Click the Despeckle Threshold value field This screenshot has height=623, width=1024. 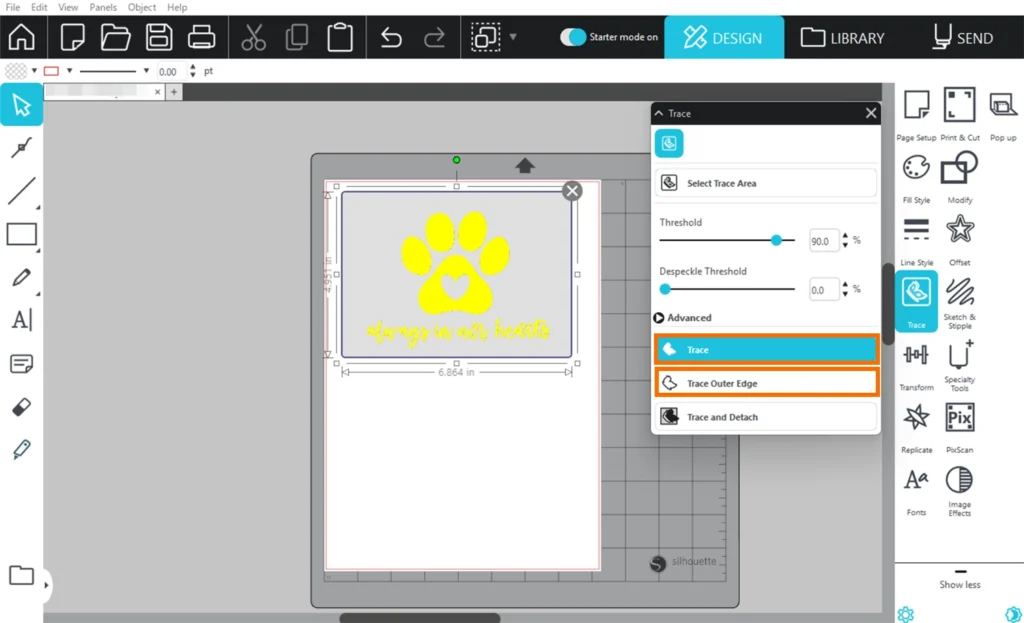point(823,290)
